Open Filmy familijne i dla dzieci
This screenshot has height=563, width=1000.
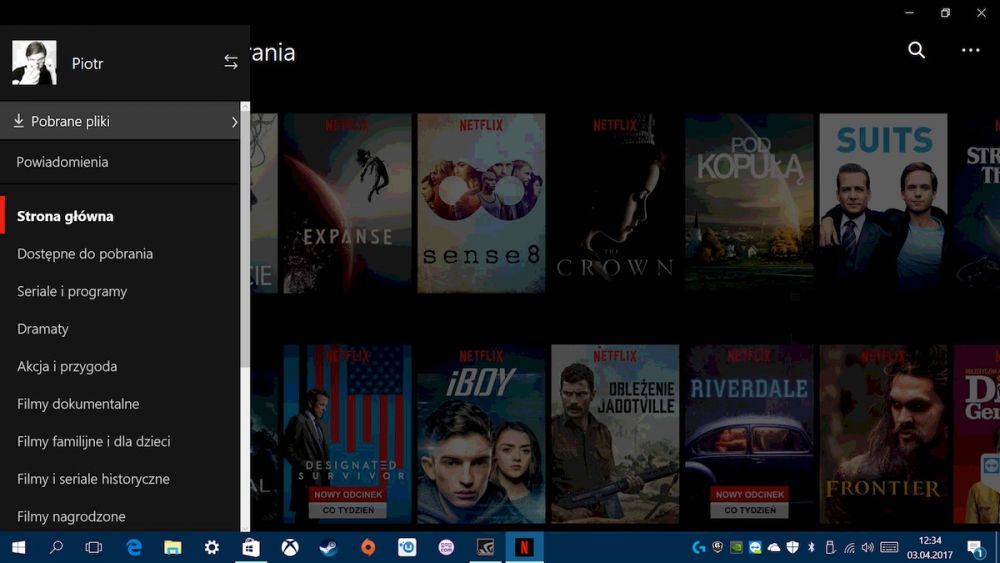click(x=94, y=441)
